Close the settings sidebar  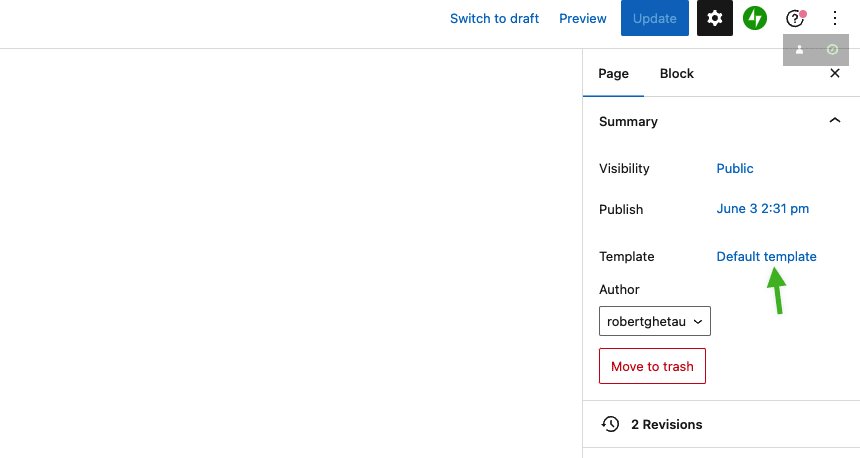pyautogui.click(x=835, y=73)
